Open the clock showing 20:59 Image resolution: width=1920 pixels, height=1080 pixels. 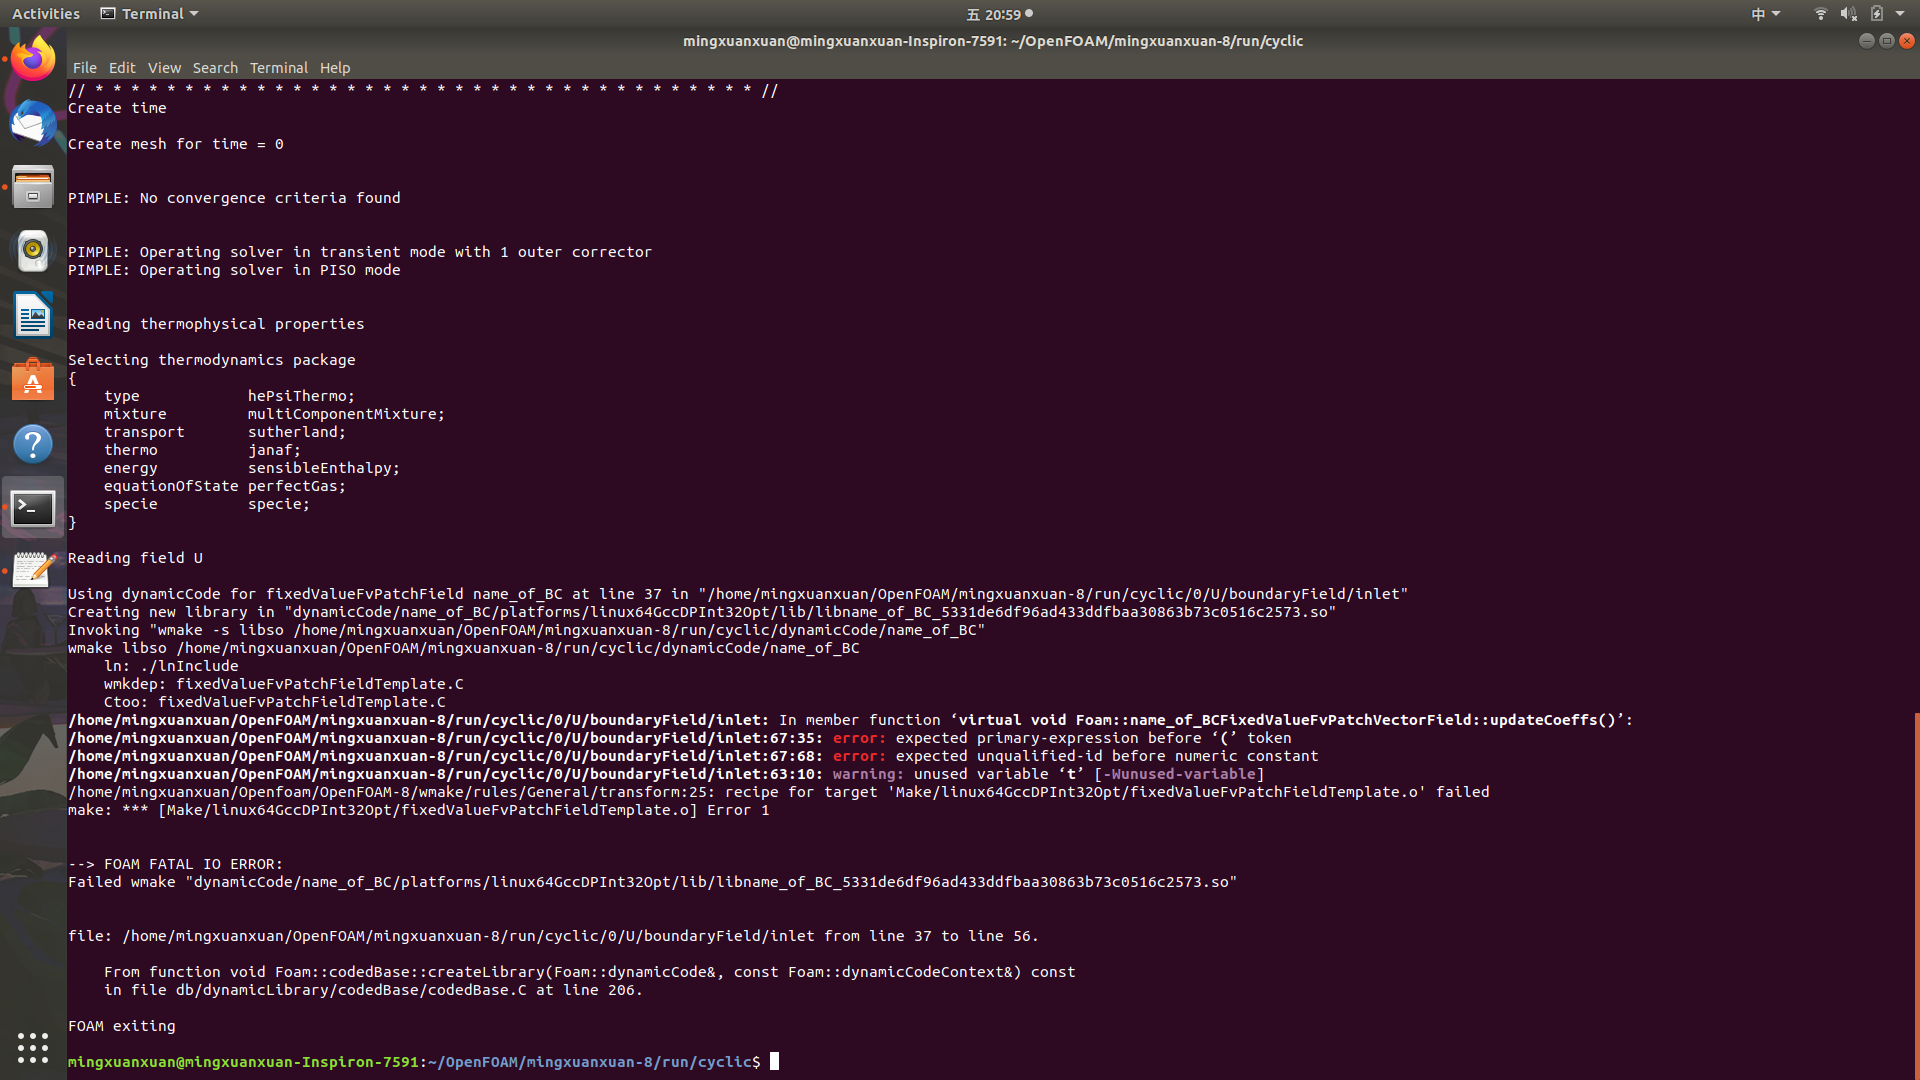pos(999,14)
